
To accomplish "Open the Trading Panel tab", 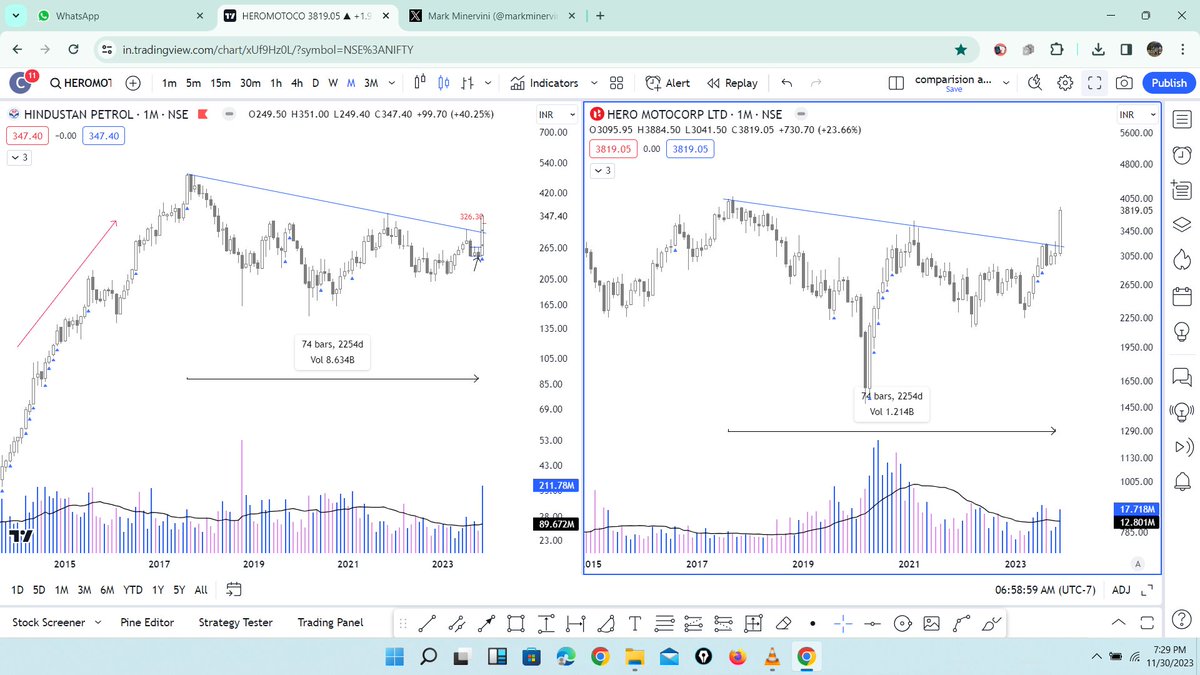I will click(330, 622).
